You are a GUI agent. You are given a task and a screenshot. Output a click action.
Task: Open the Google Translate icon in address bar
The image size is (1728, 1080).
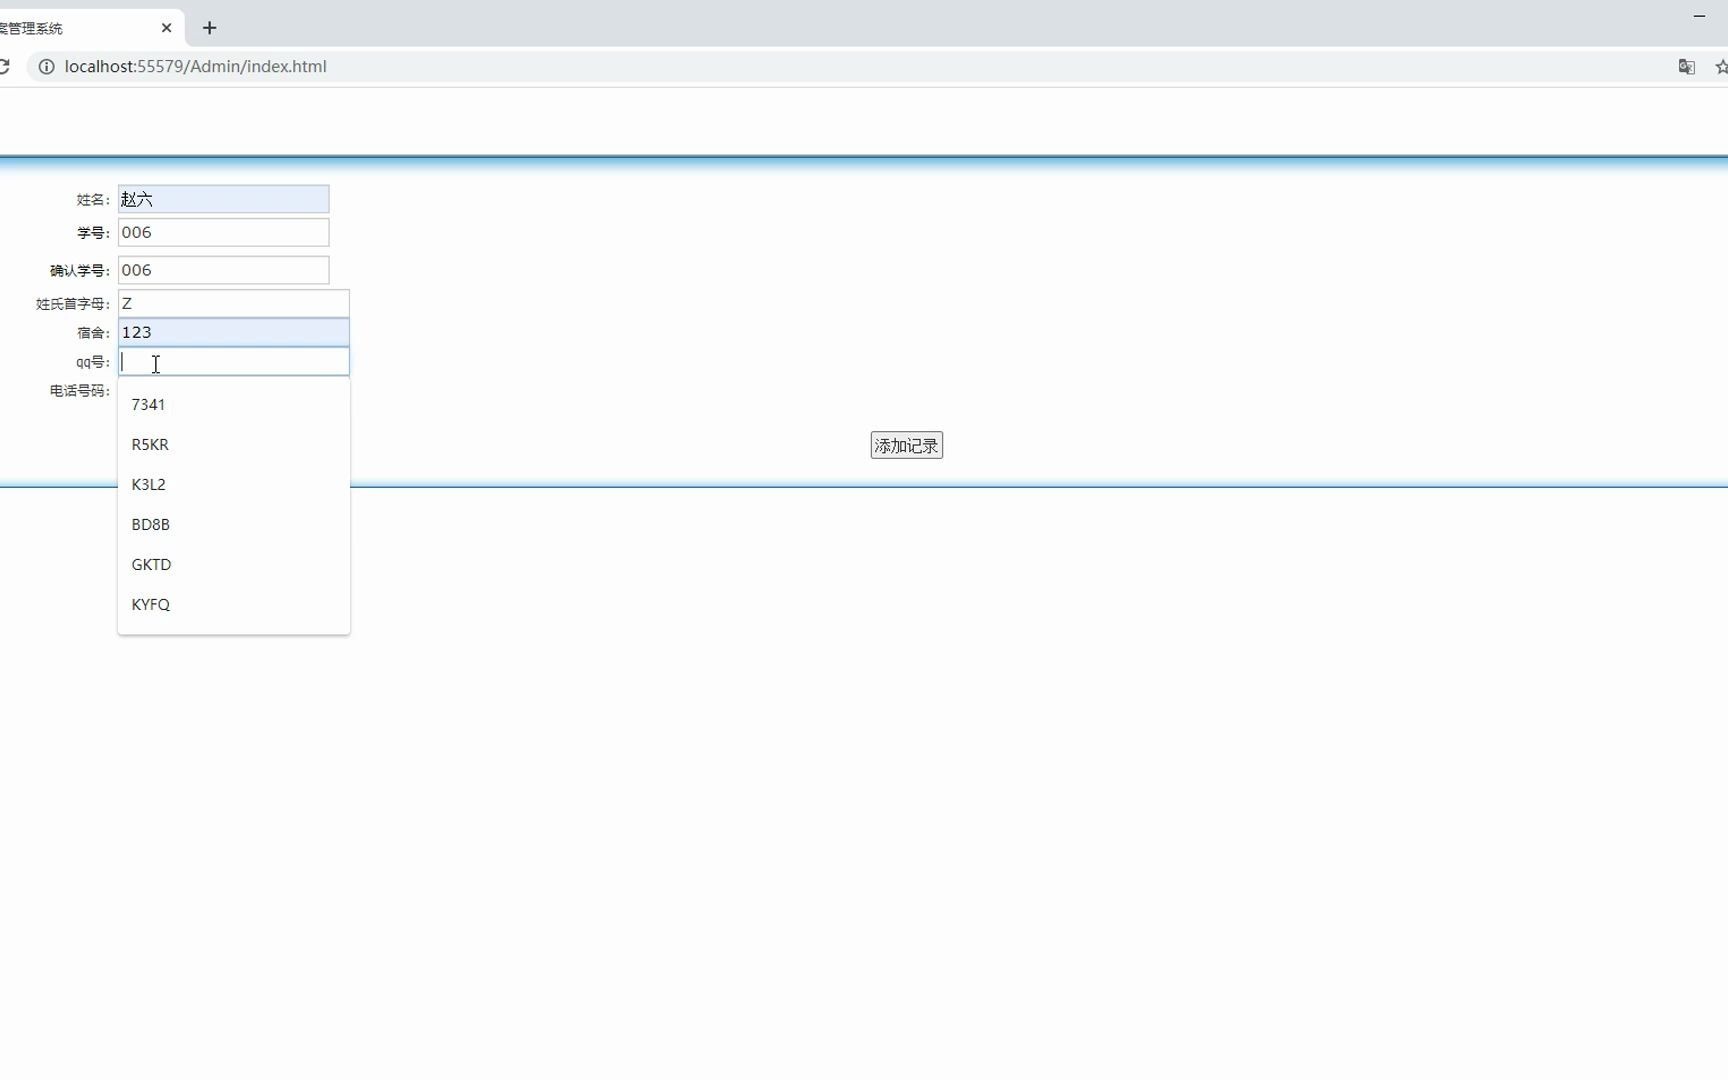(1687, 66)
